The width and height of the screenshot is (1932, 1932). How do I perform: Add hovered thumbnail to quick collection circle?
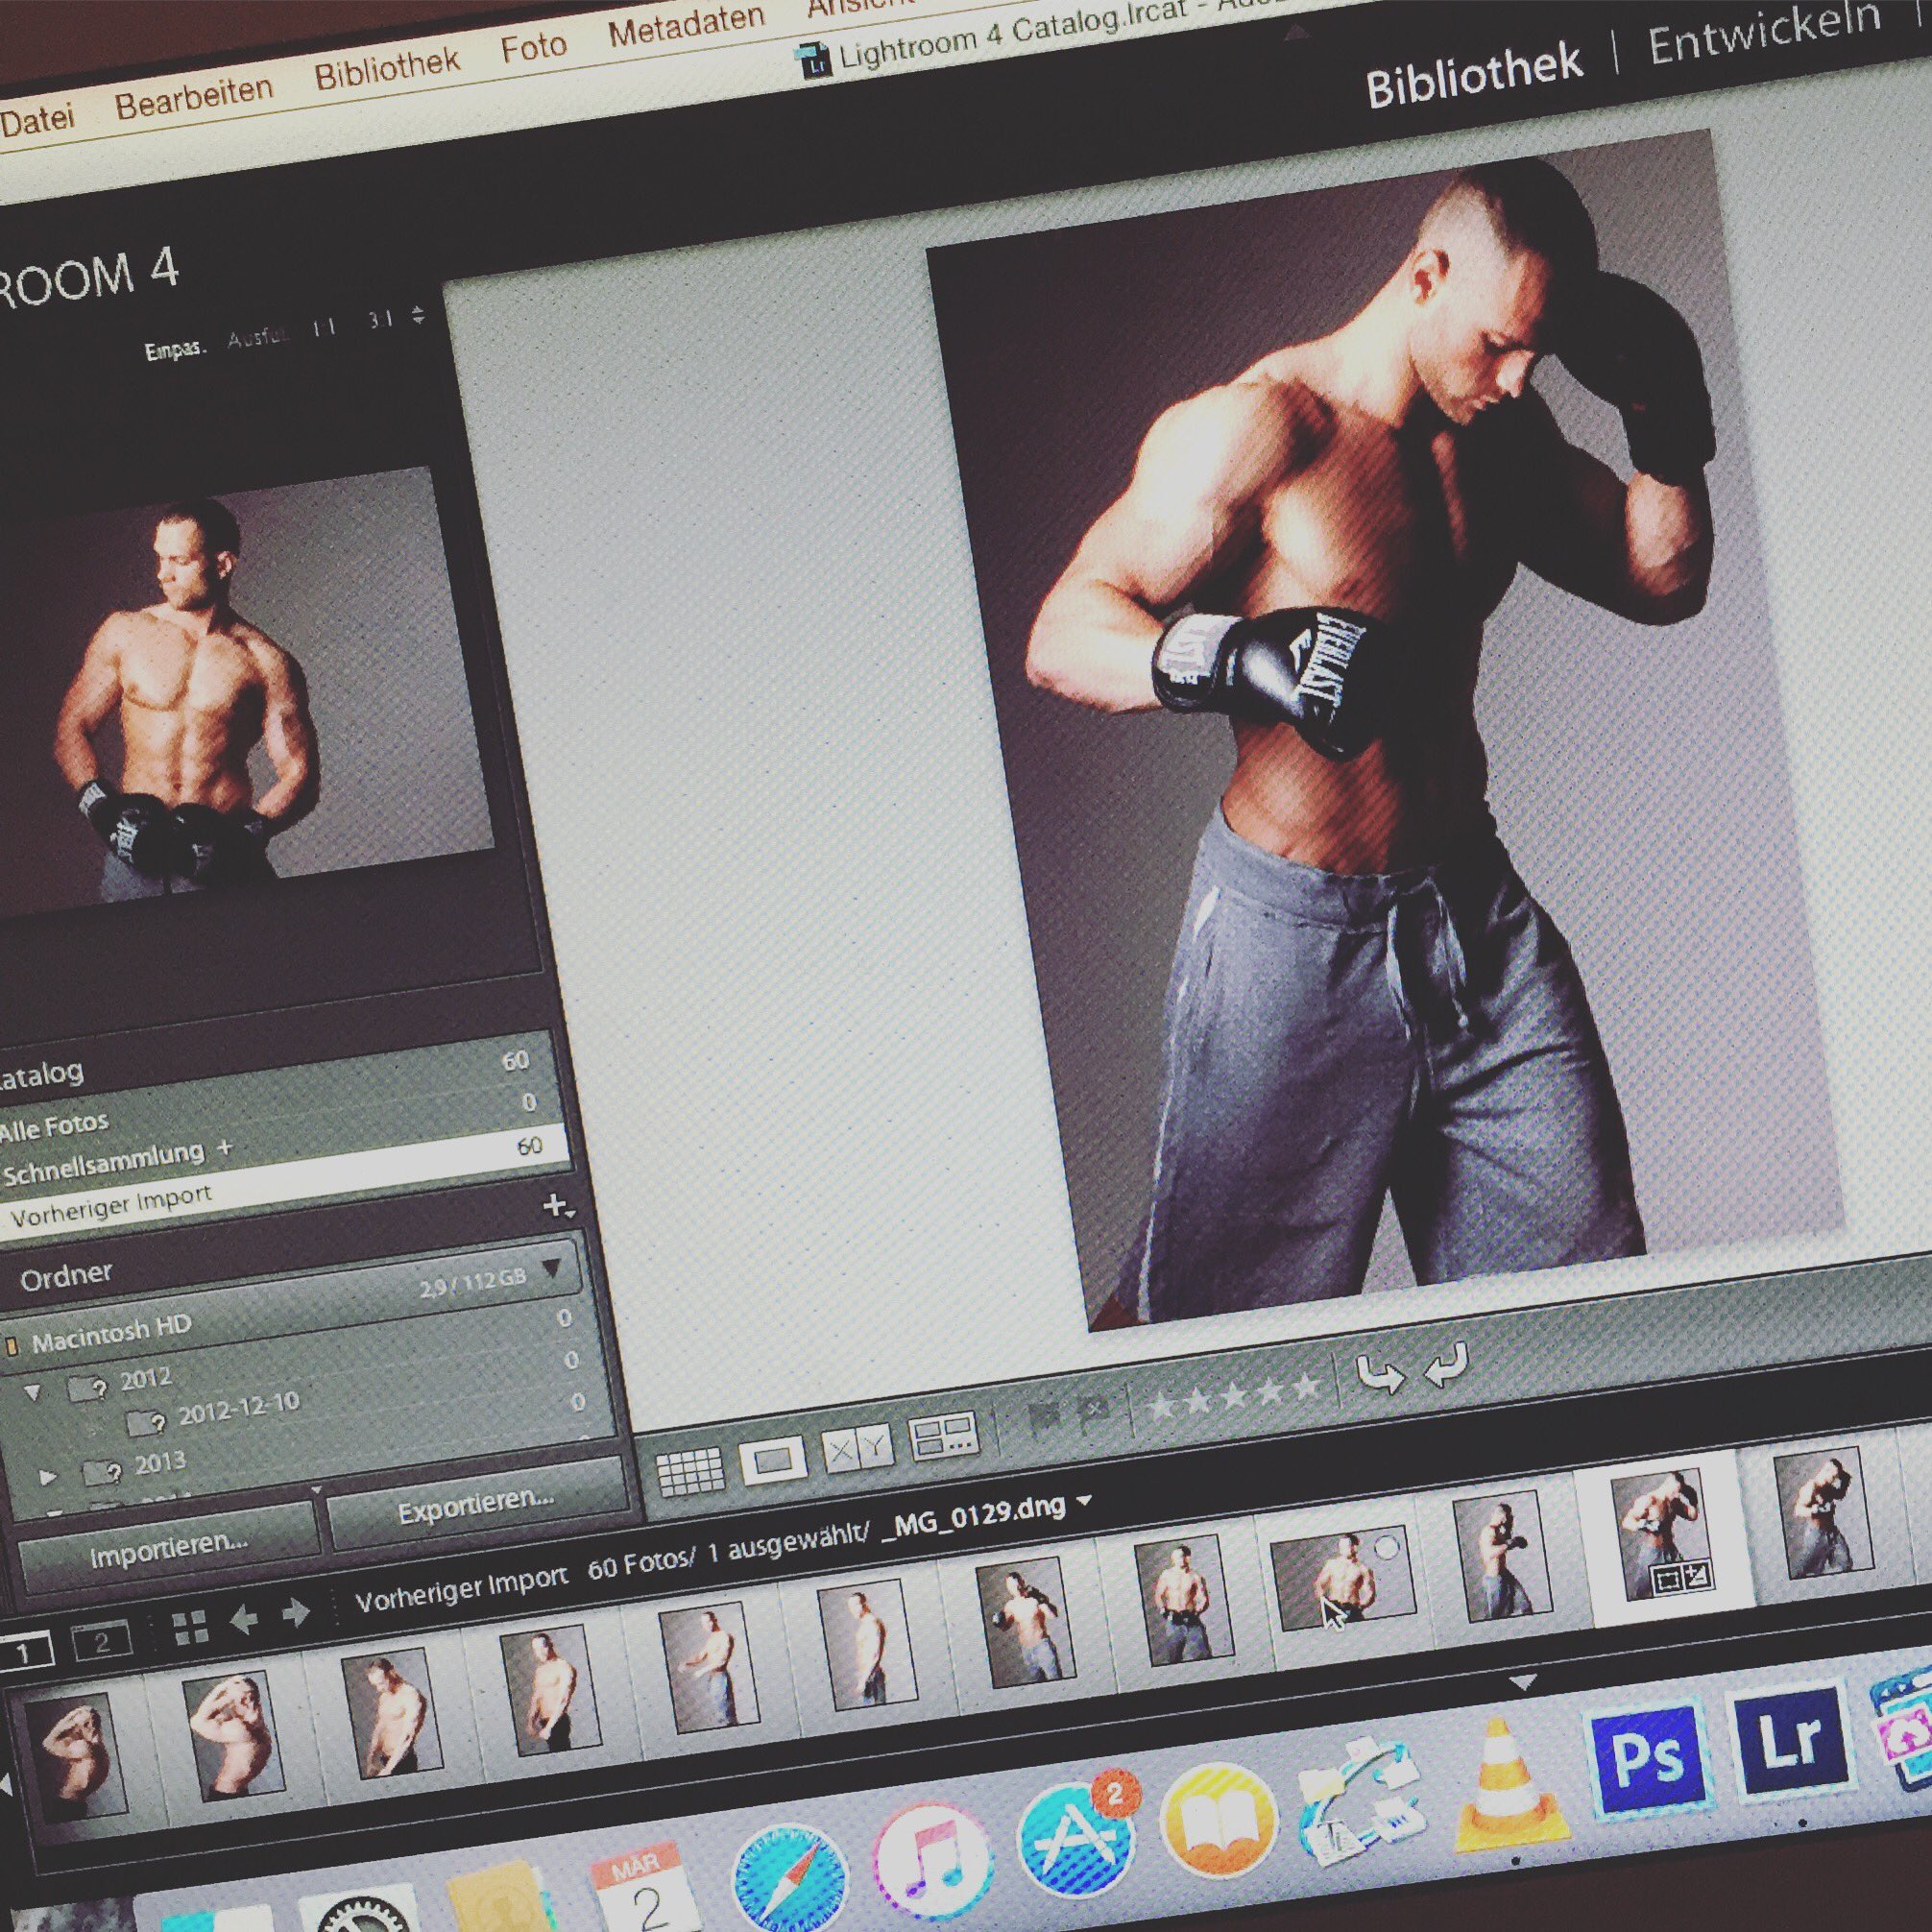point(1387,1548)
